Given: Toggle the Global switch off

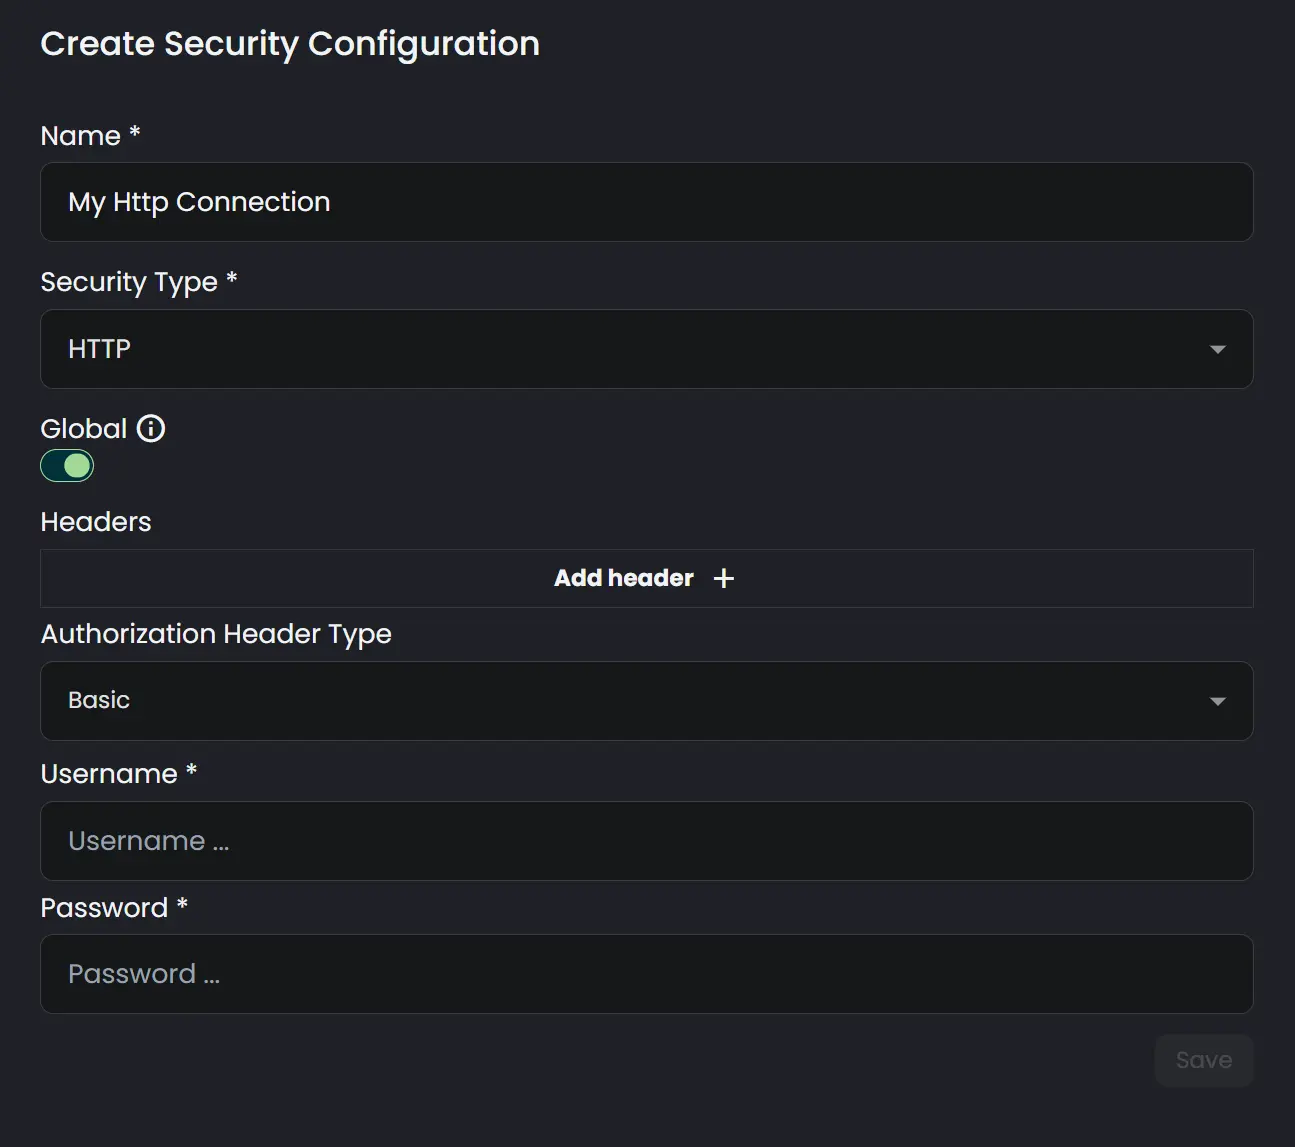Looking at the screenshot, I should [x=67, y=466].
